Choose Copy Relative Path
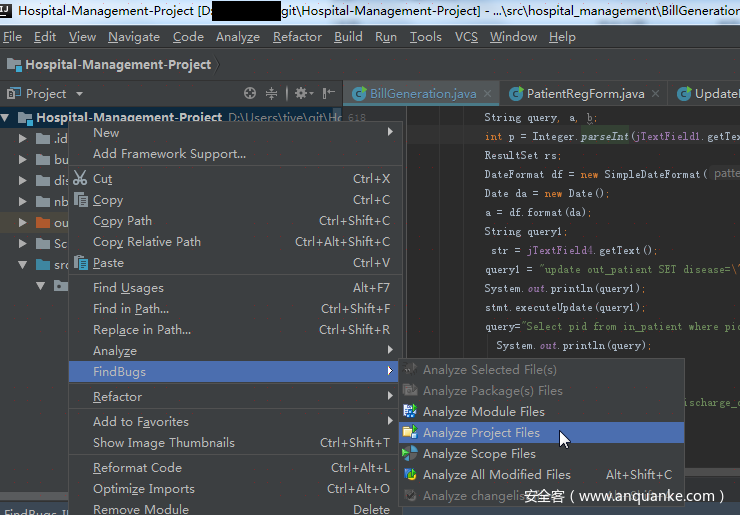 [x=235, y=242]
